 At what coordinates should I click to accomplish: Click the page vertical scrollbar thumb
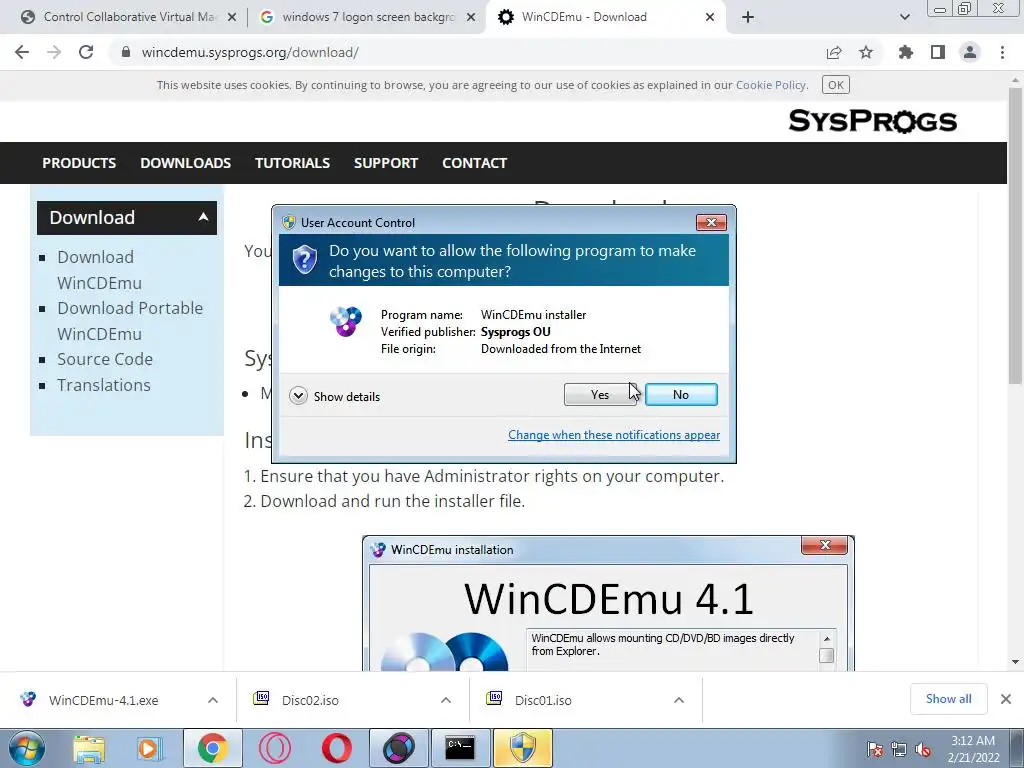tap(1015, 235)
